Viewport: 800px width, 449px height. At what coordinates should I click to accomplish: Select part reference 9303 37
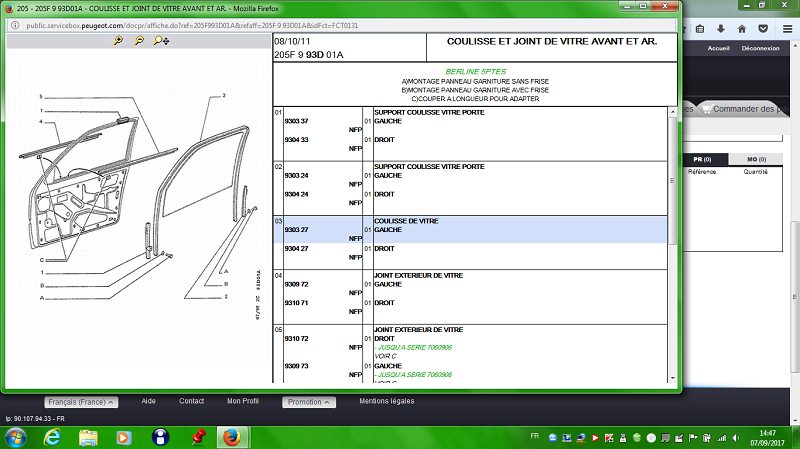coord(296,121)
